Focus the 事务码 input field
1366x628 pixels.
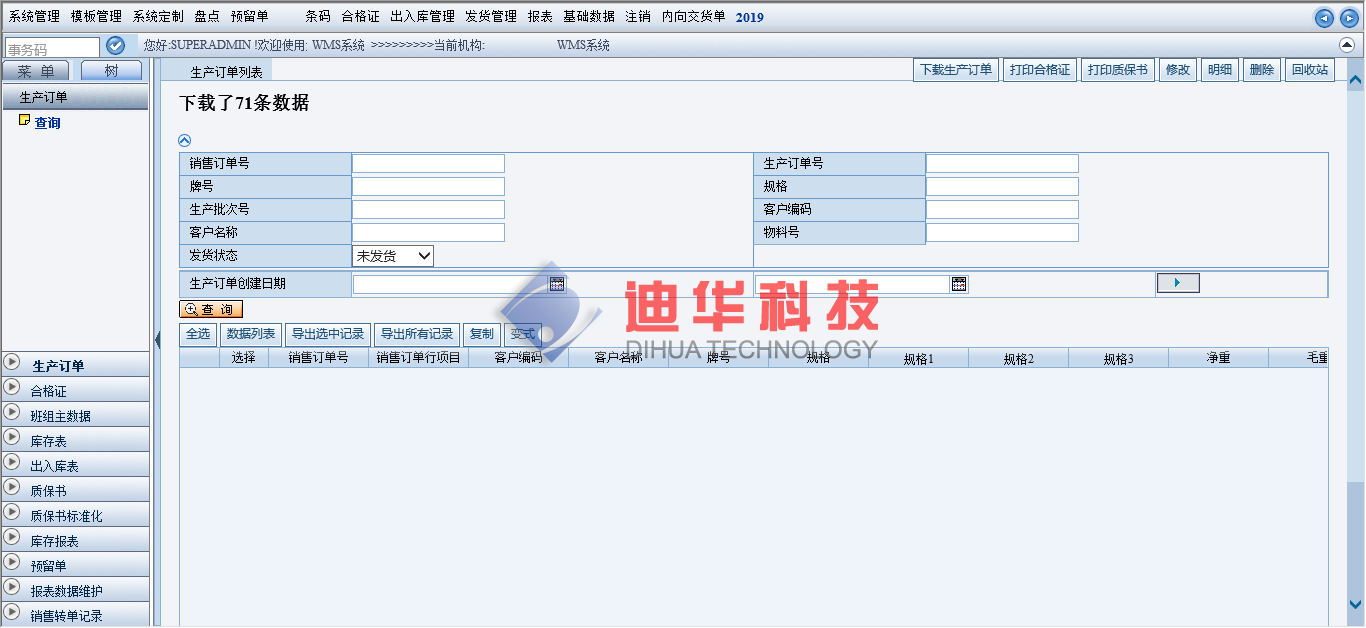[x=53, y=47]
